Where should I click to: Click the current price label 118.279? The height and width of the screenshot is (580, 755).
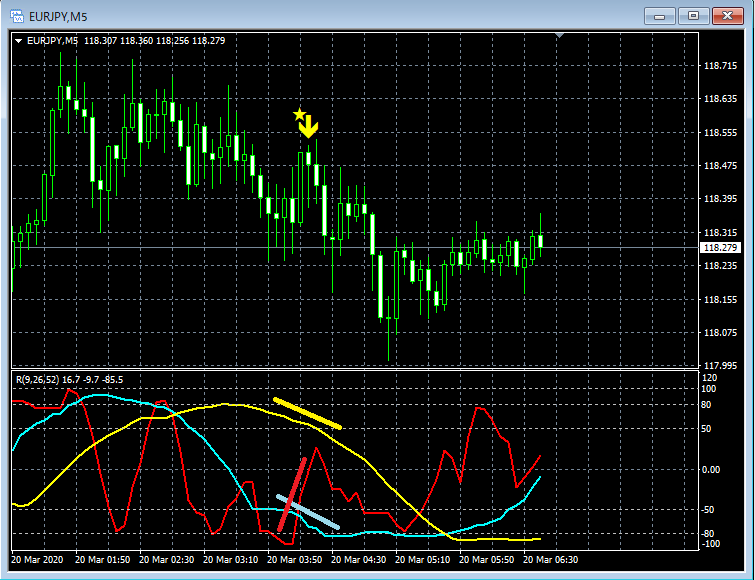[x=720, y=247]
